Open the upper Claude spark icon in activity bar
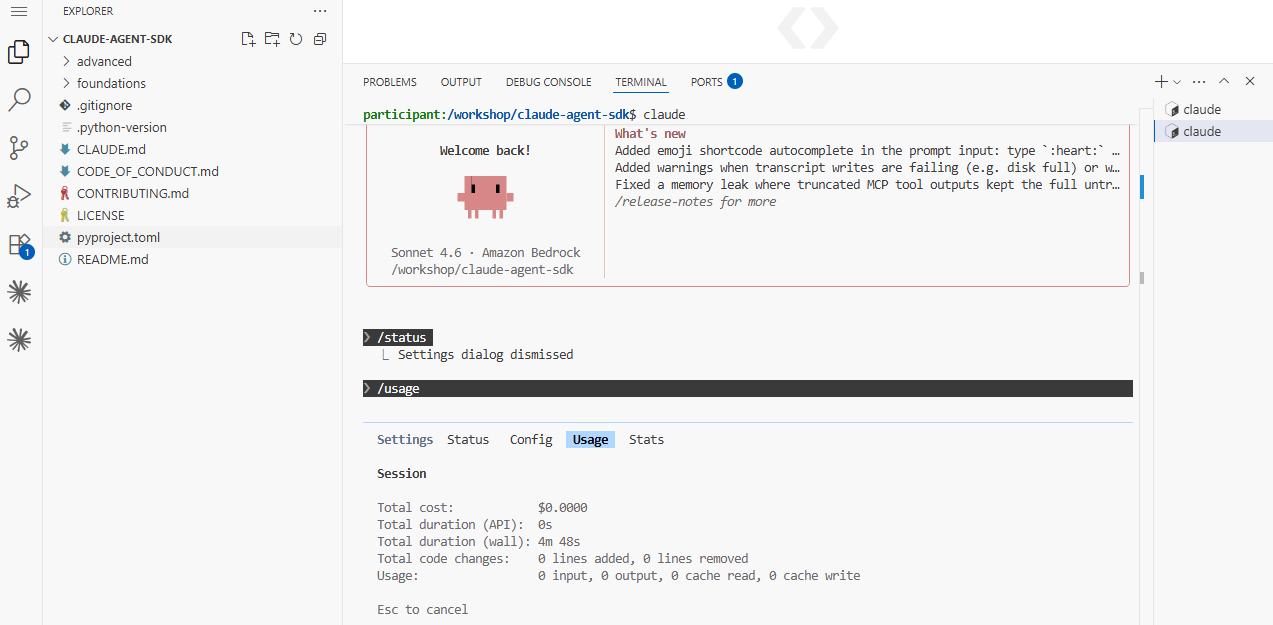The image size is (1273, 625). click(18, 292)
